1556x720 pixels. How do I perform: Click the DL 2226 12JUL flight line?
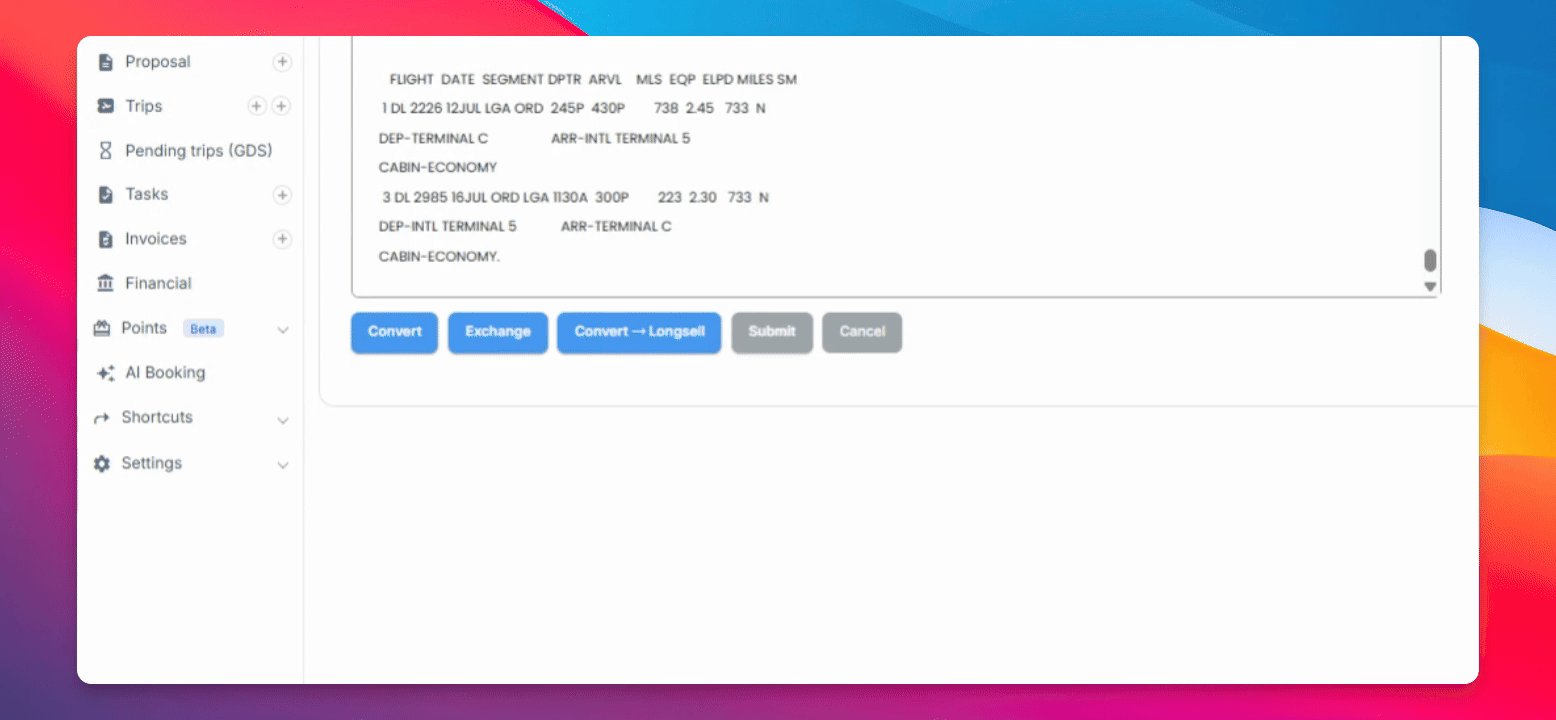(573, 108)
